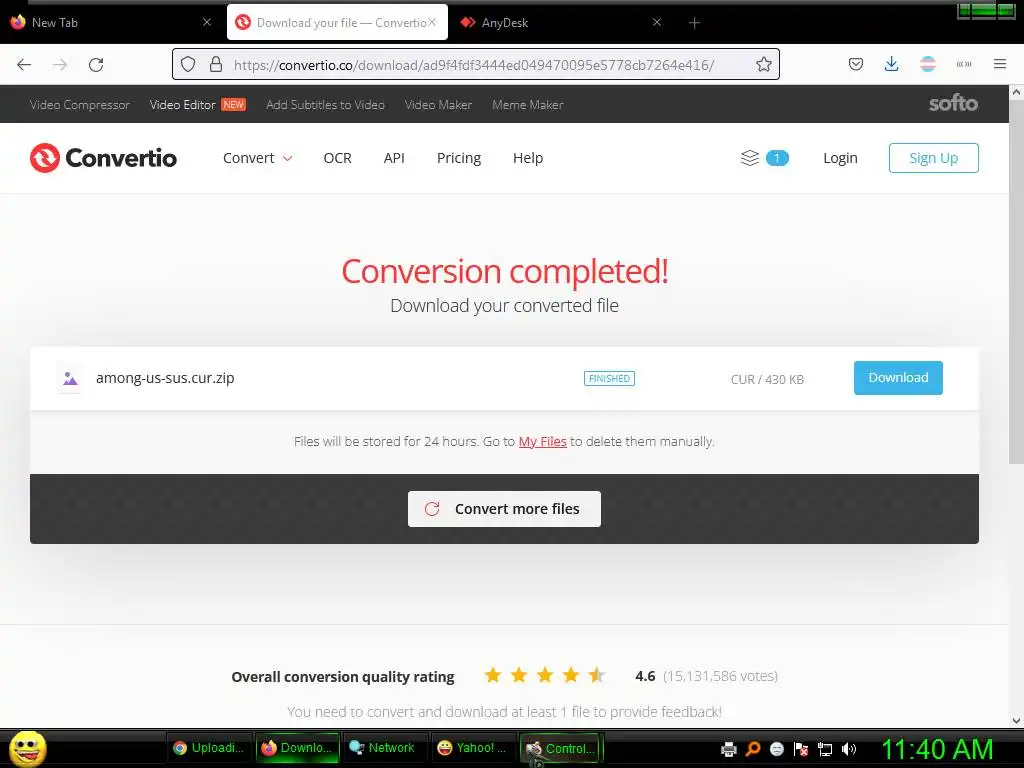Open the Save to Pocket icon
The width and height of the screenshot is (1024, 768).
856,64
